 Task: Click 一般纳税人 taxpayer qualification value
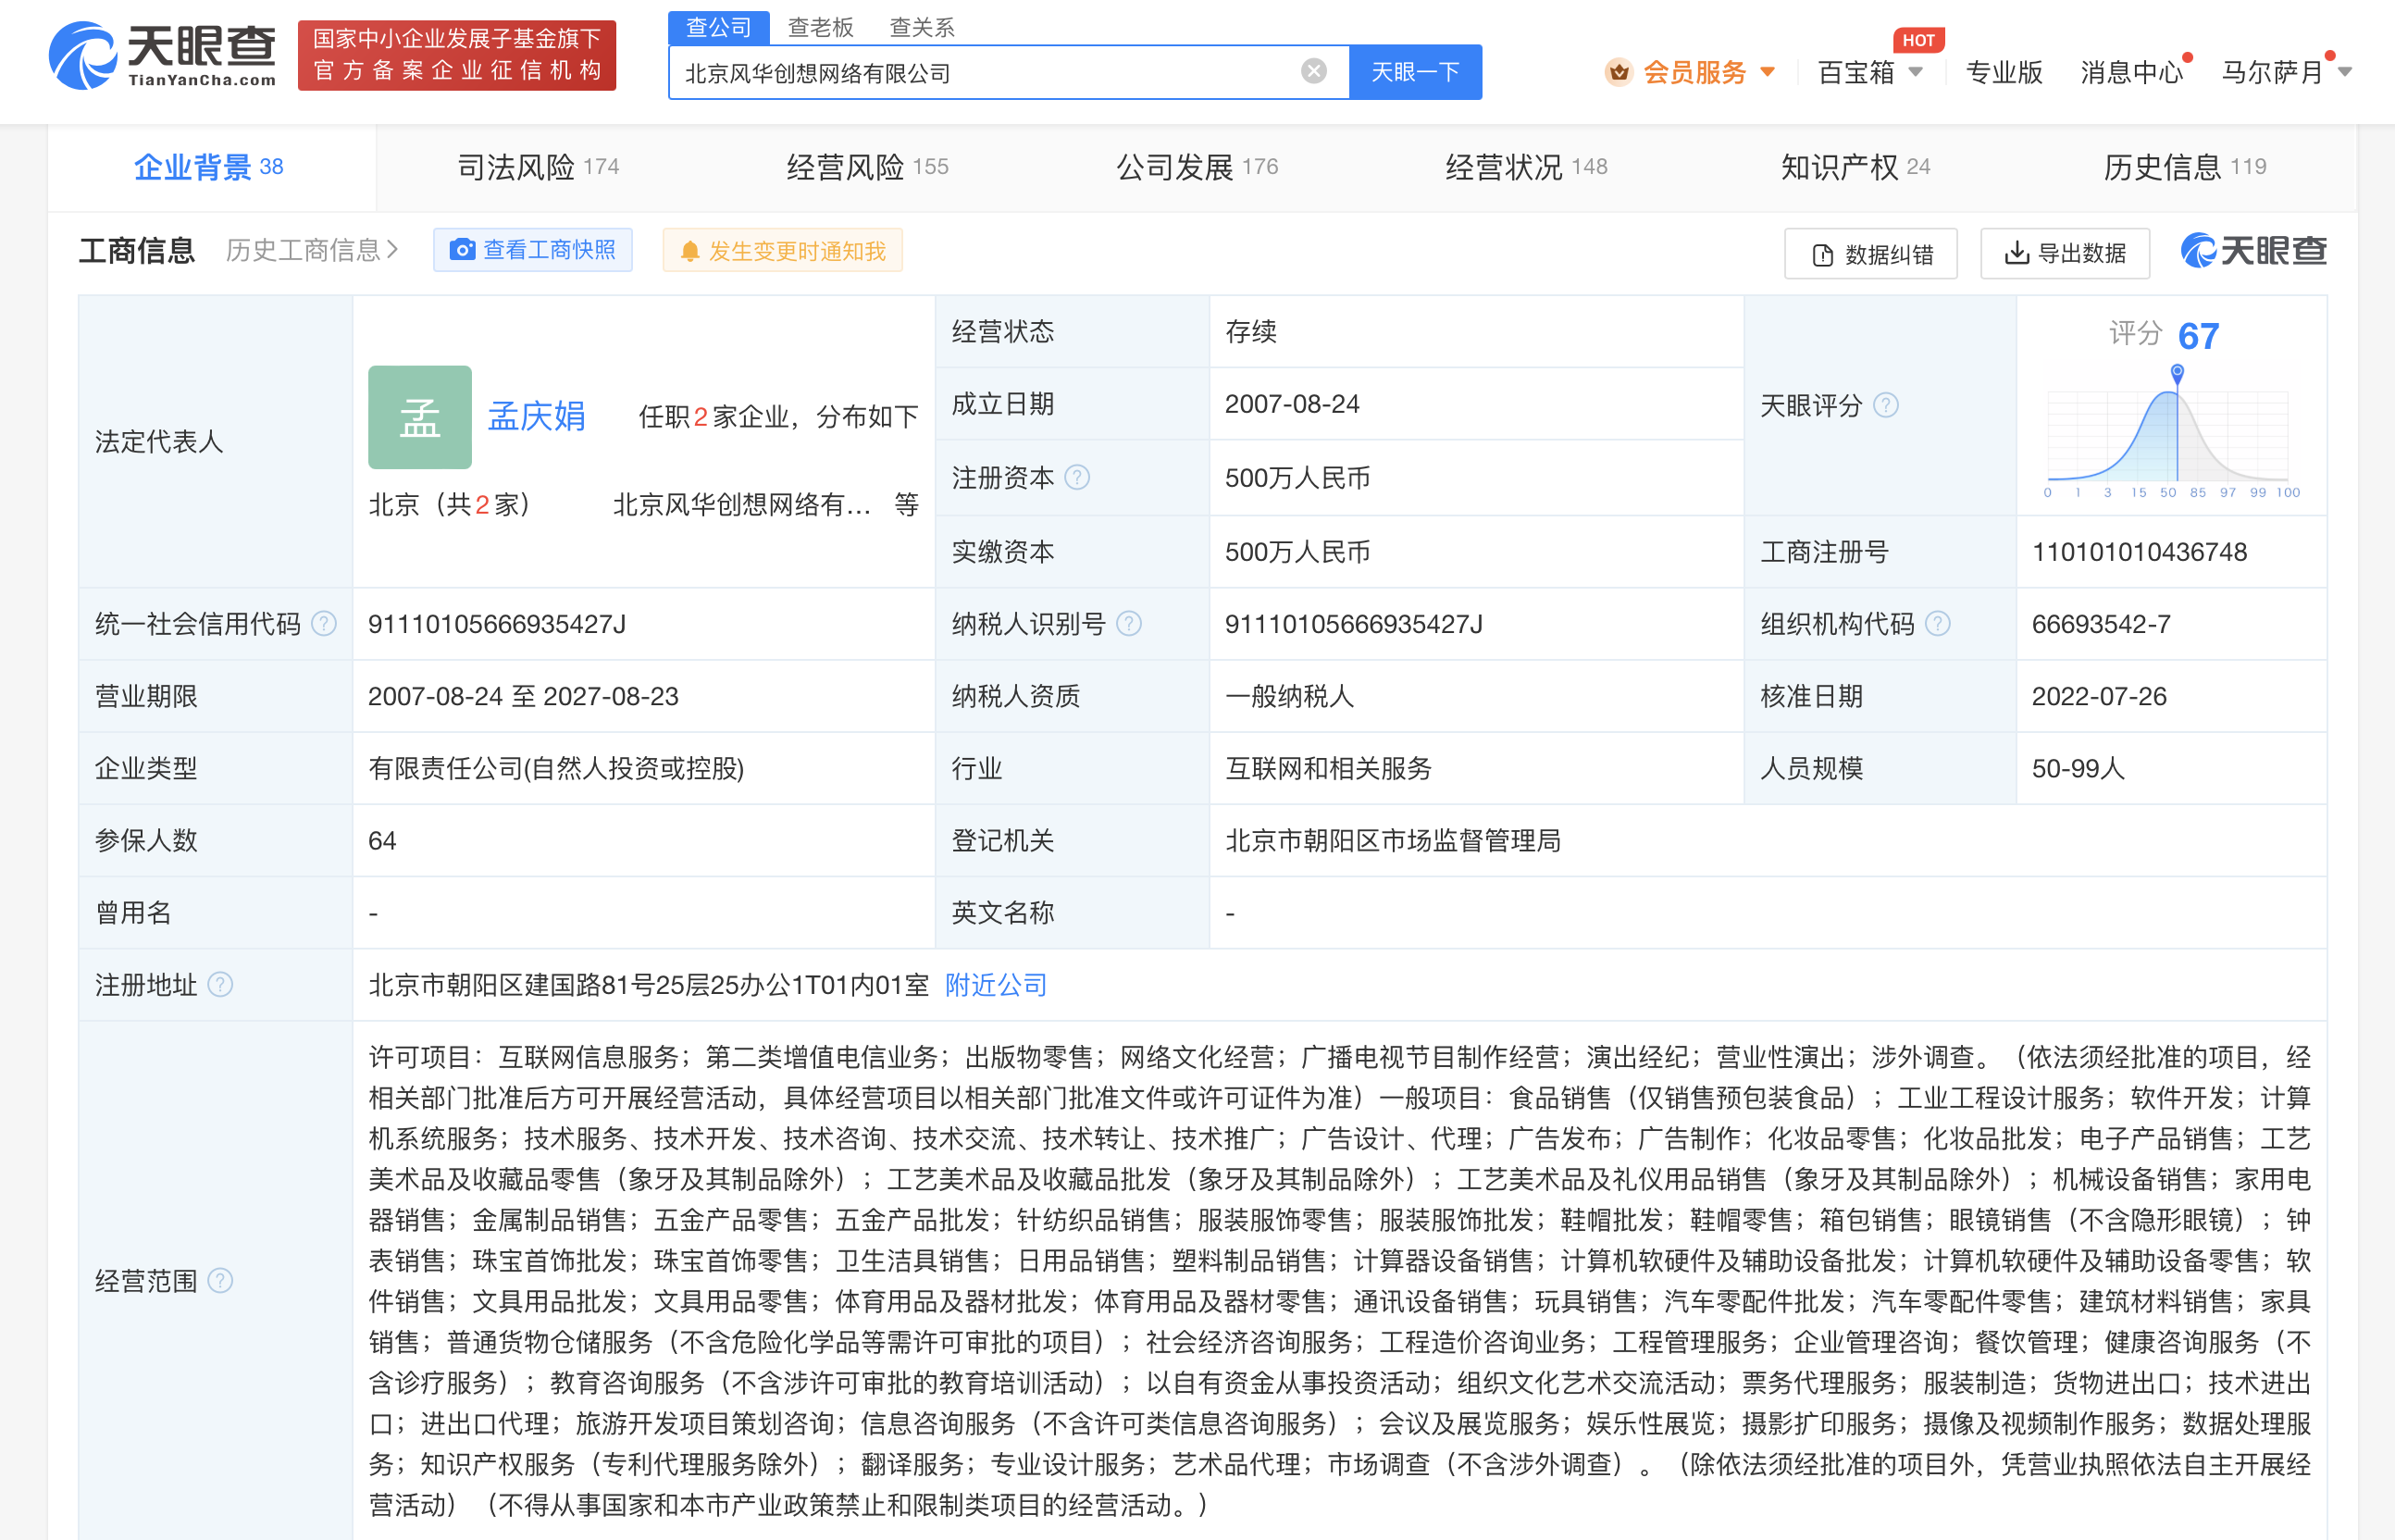point(1289,697)
